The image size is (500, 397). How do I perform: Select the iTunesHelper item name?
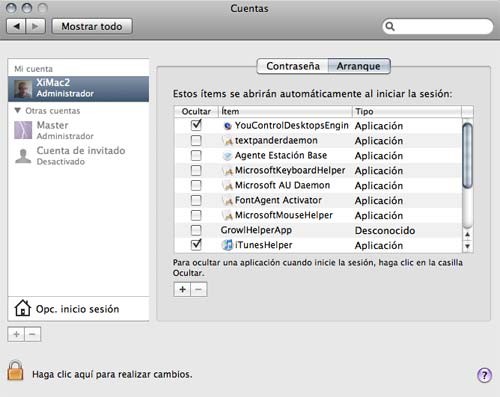coord(263,245)
